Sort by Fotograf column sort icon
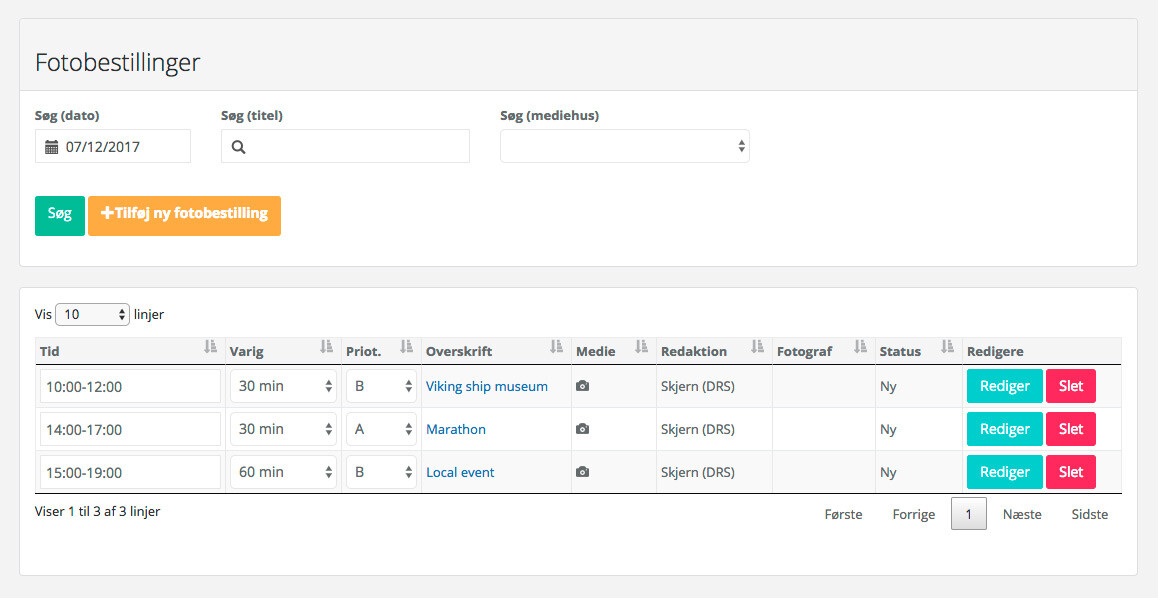This screenshot has width=1158, height=598. [860, 347]
